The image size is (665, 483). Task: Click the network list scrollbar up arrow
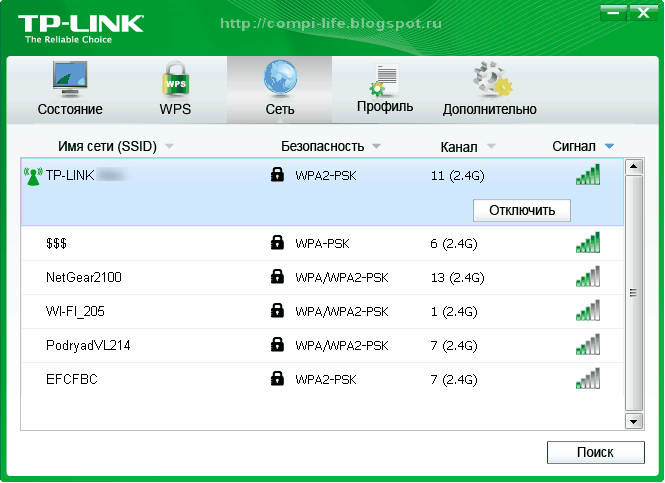tap(634, 166)
